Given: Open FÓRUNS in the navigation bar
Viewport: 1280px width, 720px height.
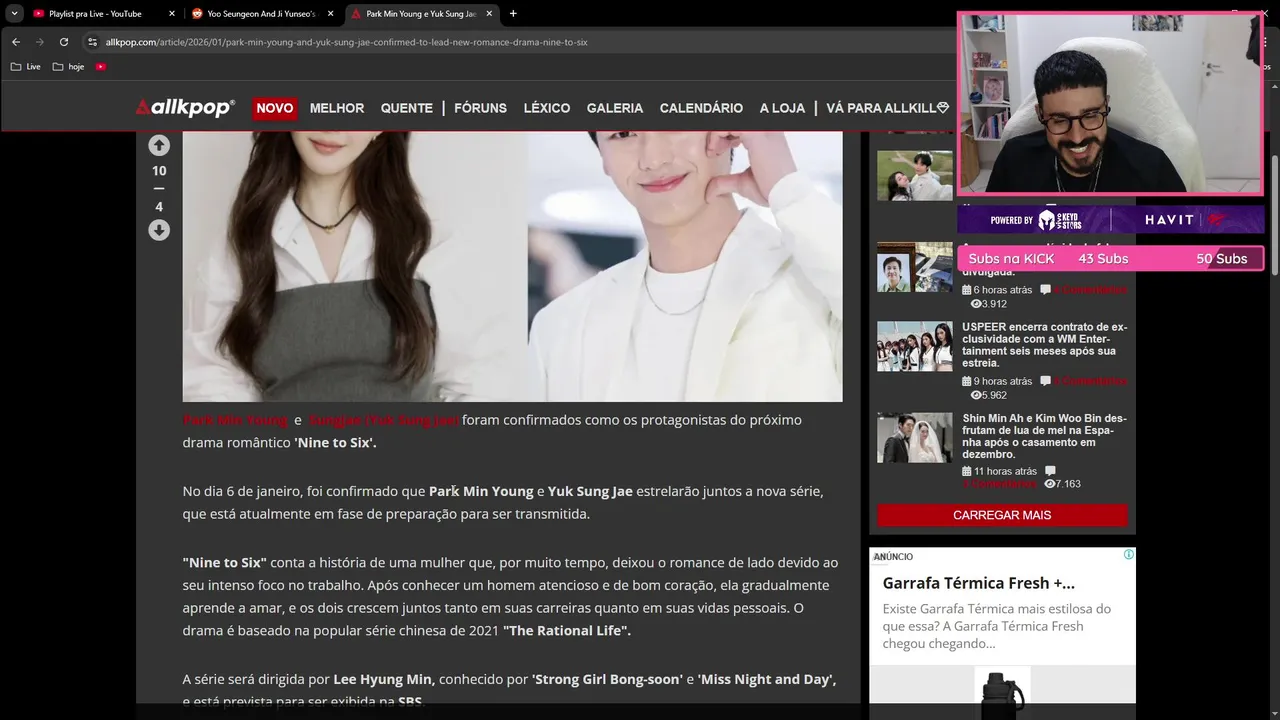Looking at the screenshot, I should (480, 108).
